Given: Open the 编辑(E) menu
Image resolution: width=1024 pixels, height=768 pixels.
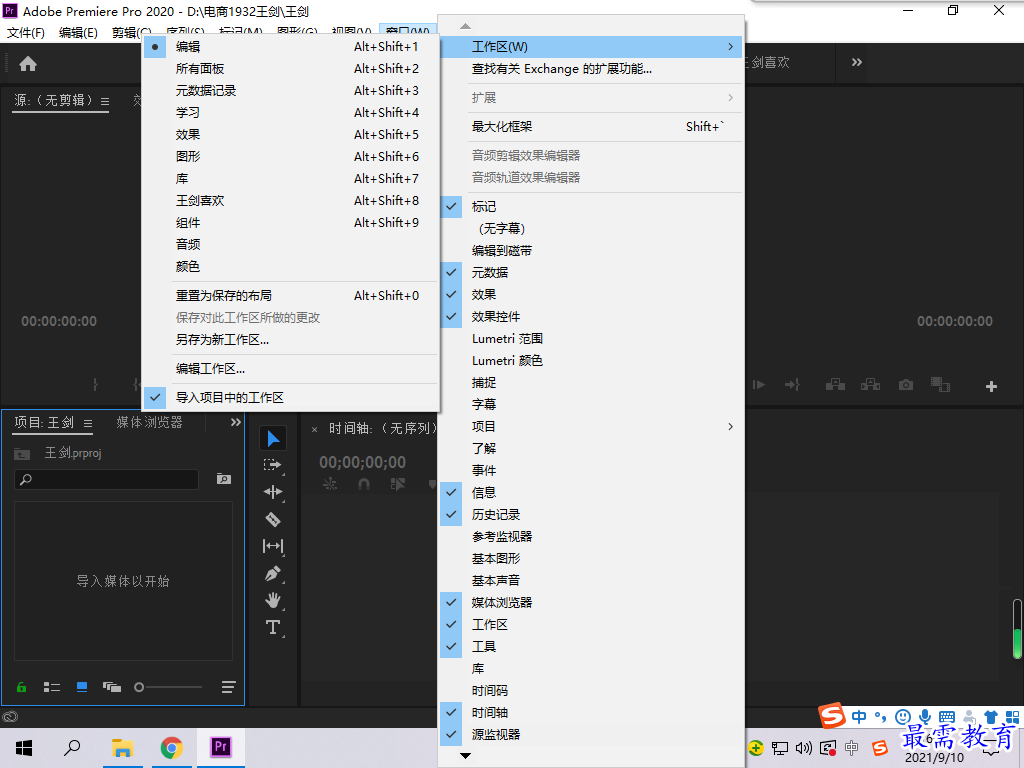Looking at the screenshot, I should coord(78,32).
